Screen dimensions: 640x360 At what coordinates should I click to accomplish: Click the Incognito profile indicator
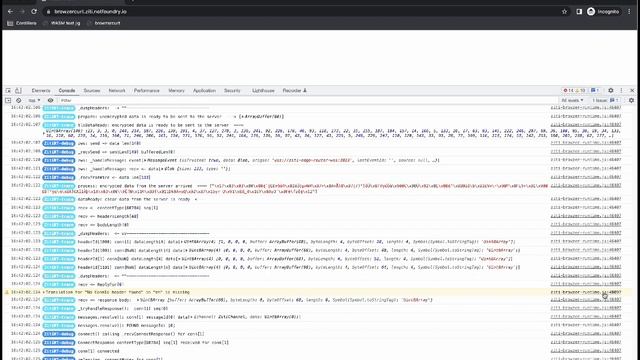coord(603,12)
